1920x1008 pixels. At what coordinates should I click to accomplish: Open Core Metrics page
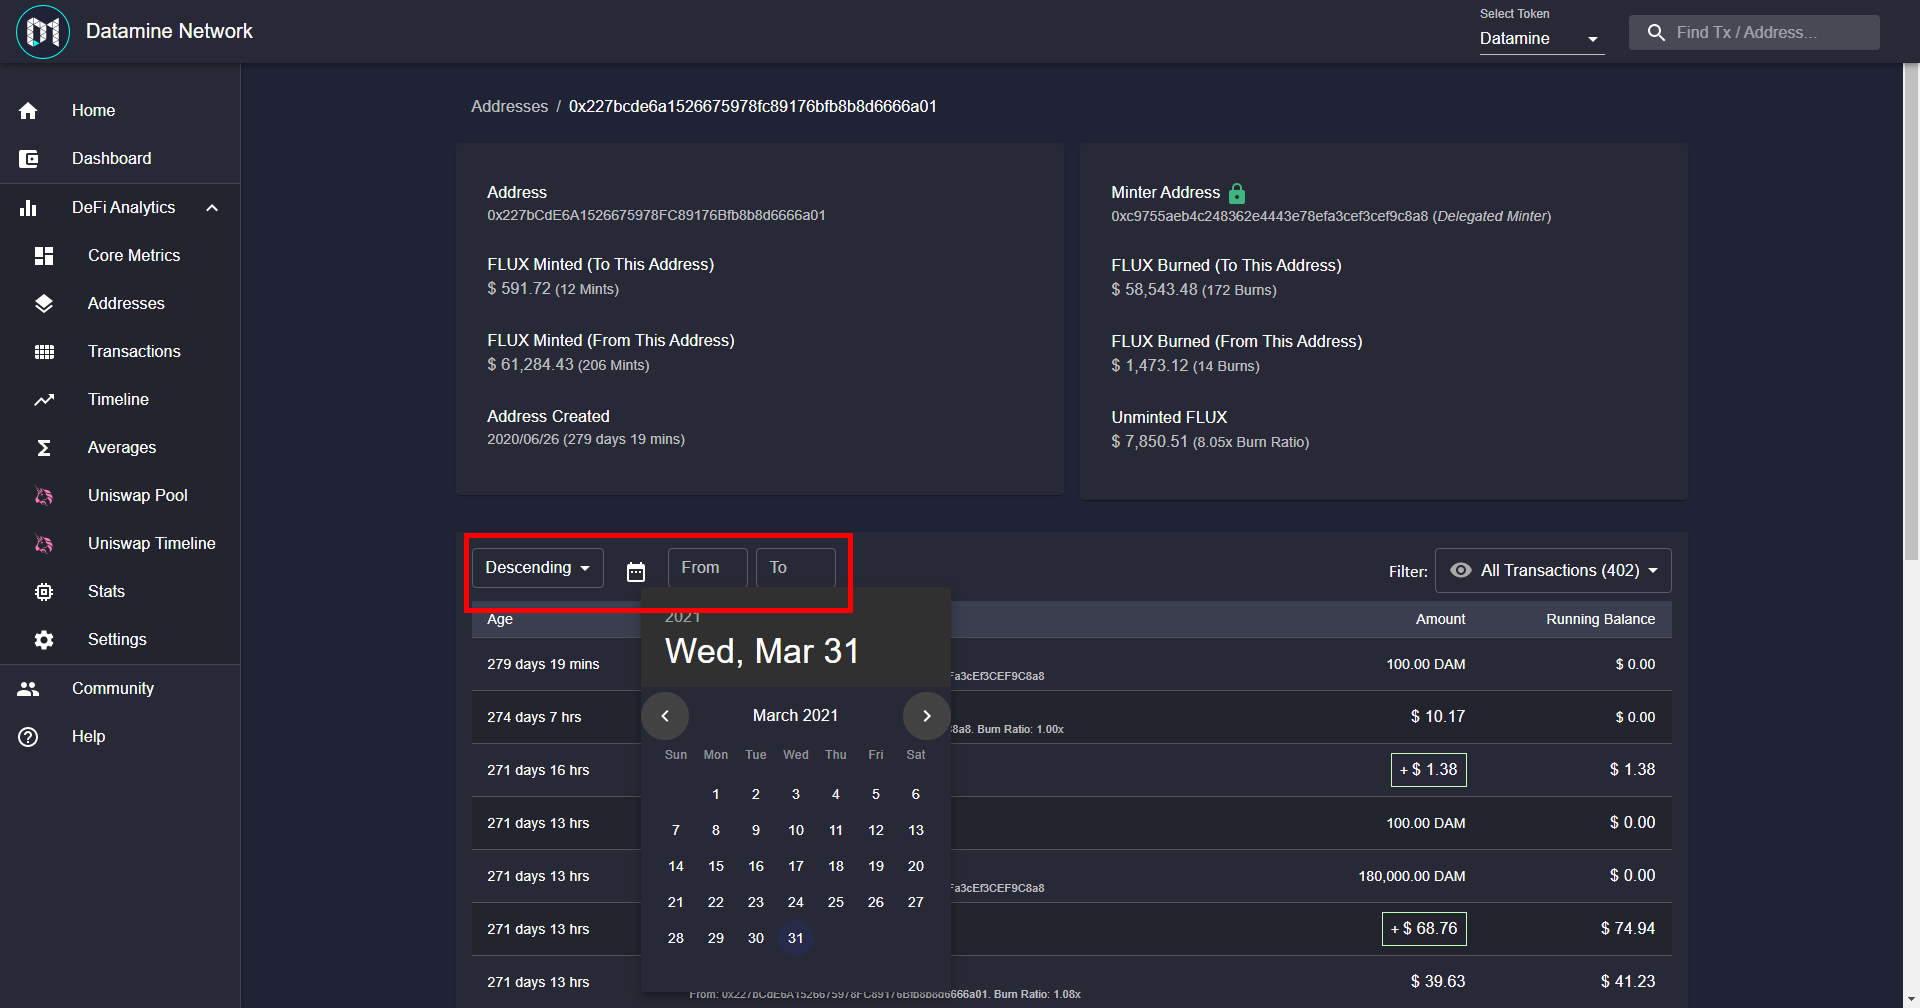pyautogui.click(x=120, y=256)
